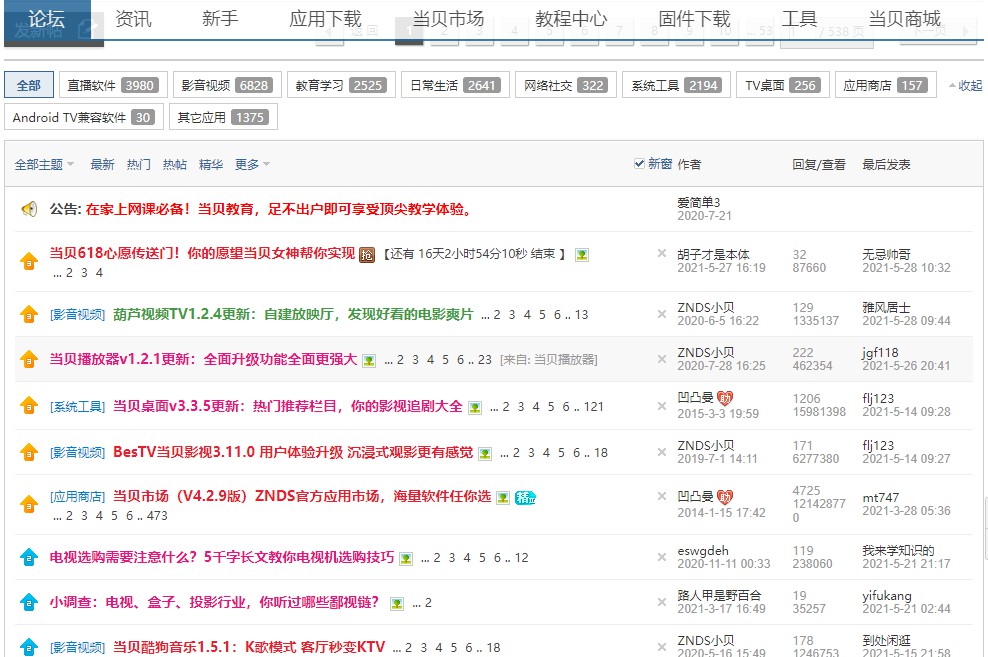Select the 网络社交 322 category

565,85
